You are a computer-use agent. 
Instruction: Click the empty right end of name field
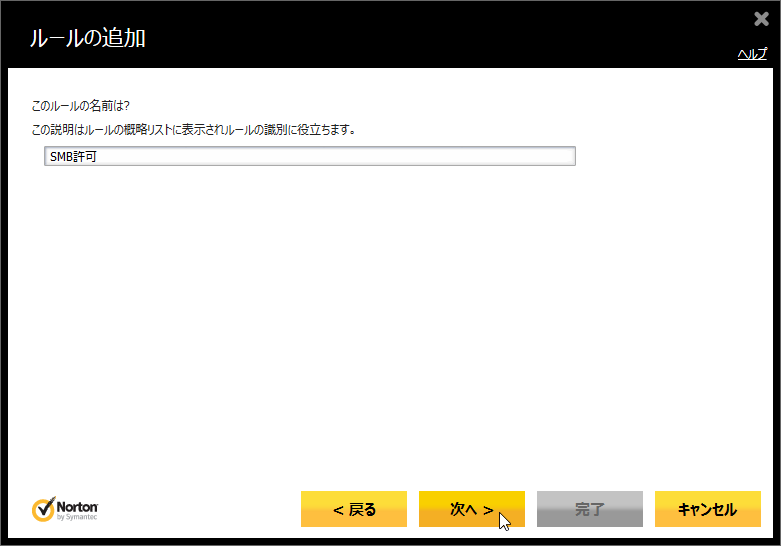click(520, 156)
